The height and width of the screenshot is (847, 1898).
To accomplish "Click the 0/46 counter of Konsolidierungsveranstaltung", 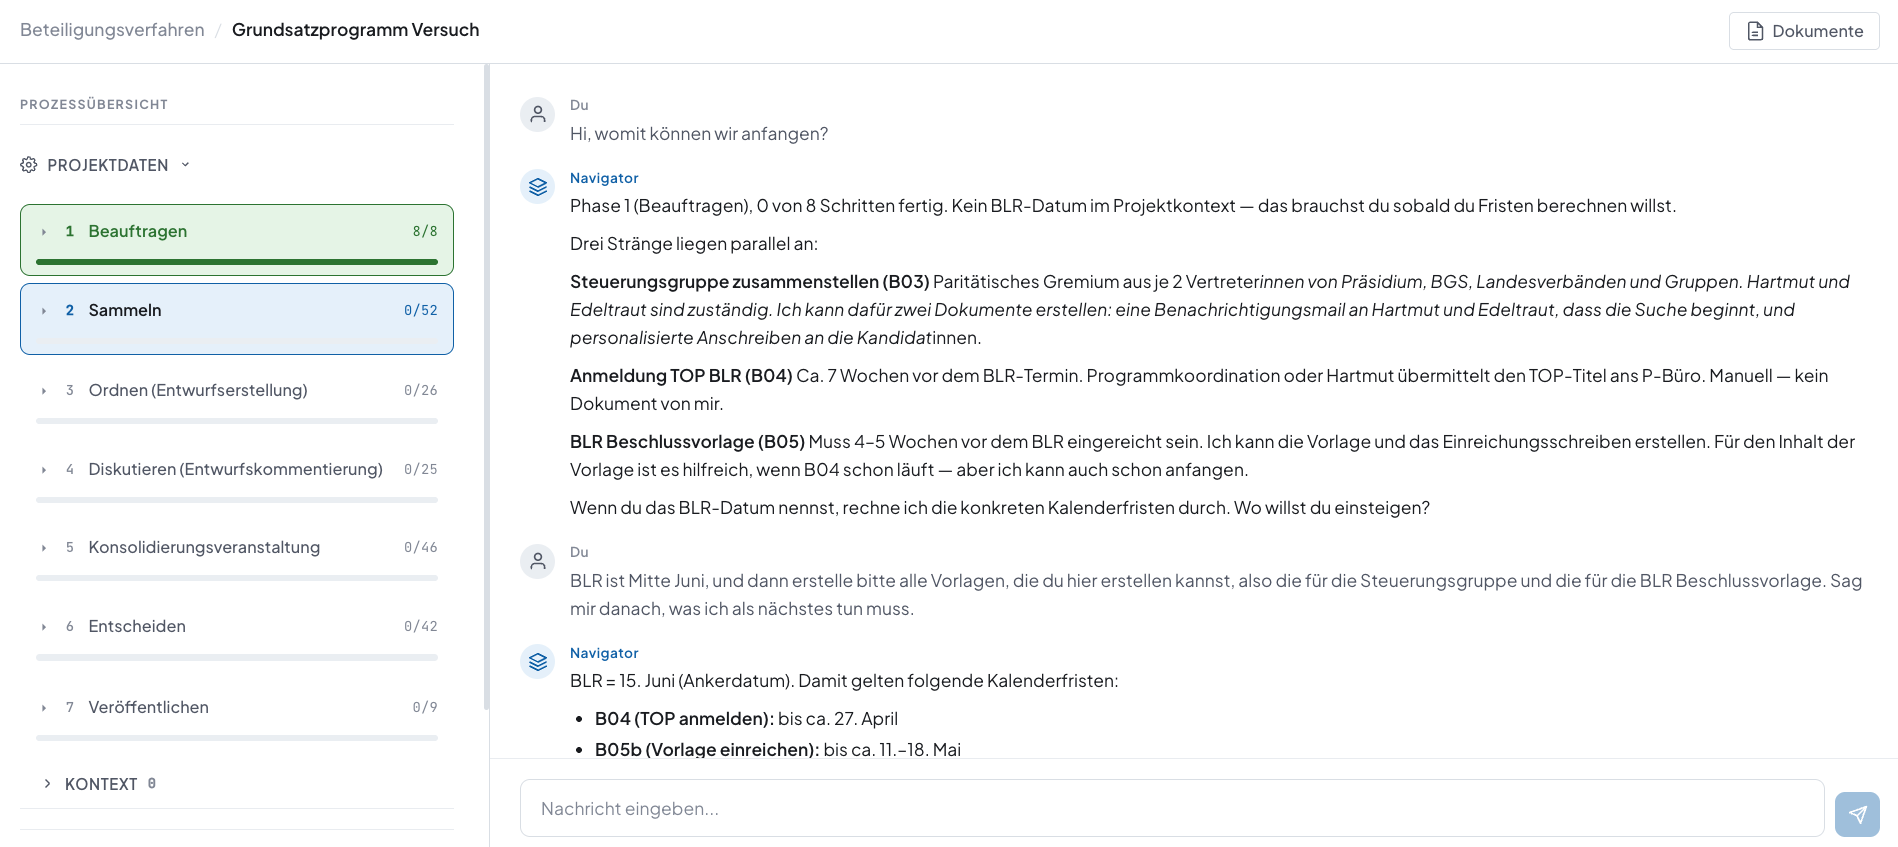I will pos(421,547).
